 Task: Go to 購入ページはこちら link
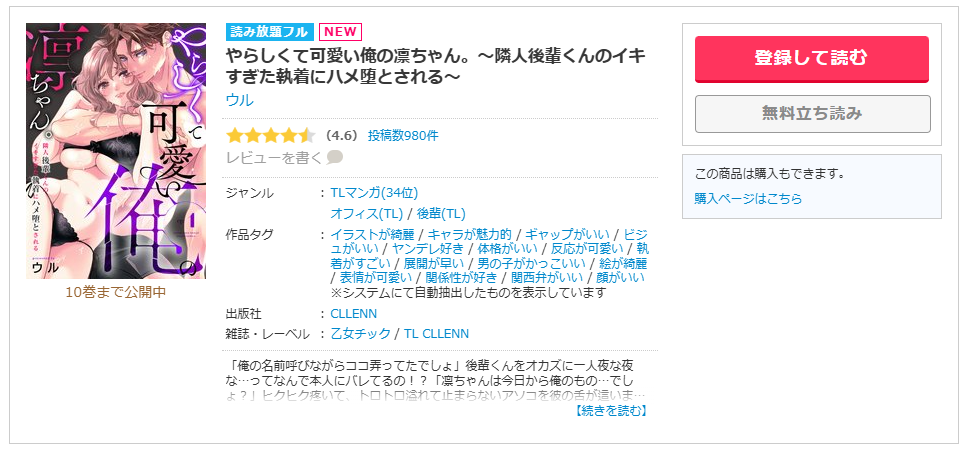(x=748, y=198)
